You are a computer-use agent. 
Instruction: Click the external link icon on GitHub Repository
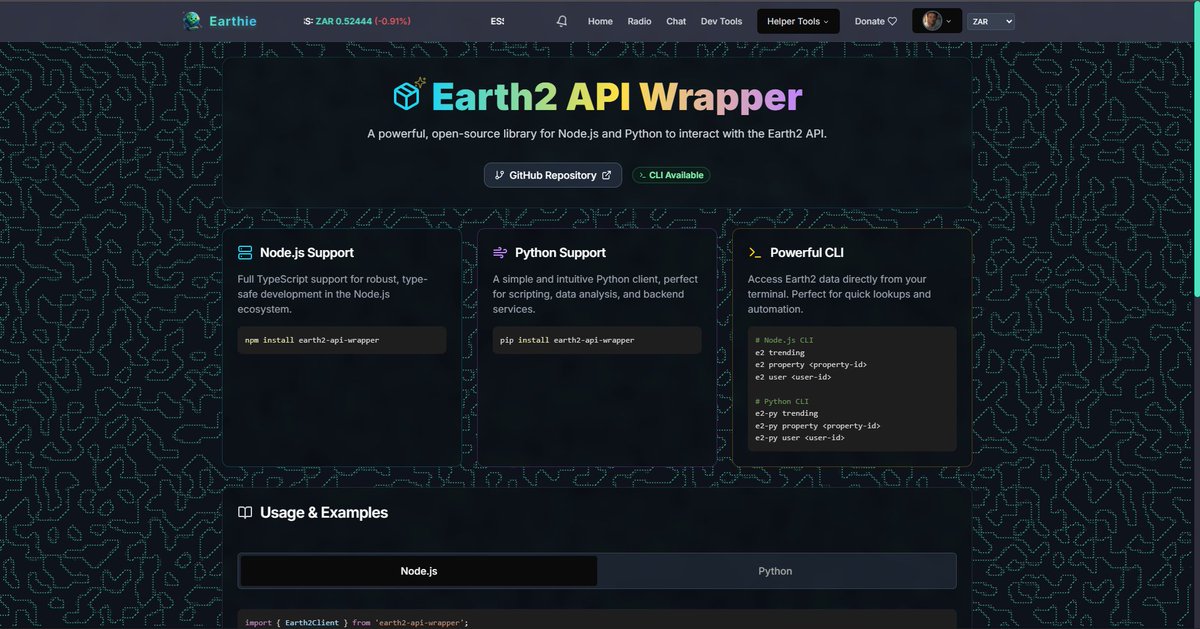pos(606,175)
